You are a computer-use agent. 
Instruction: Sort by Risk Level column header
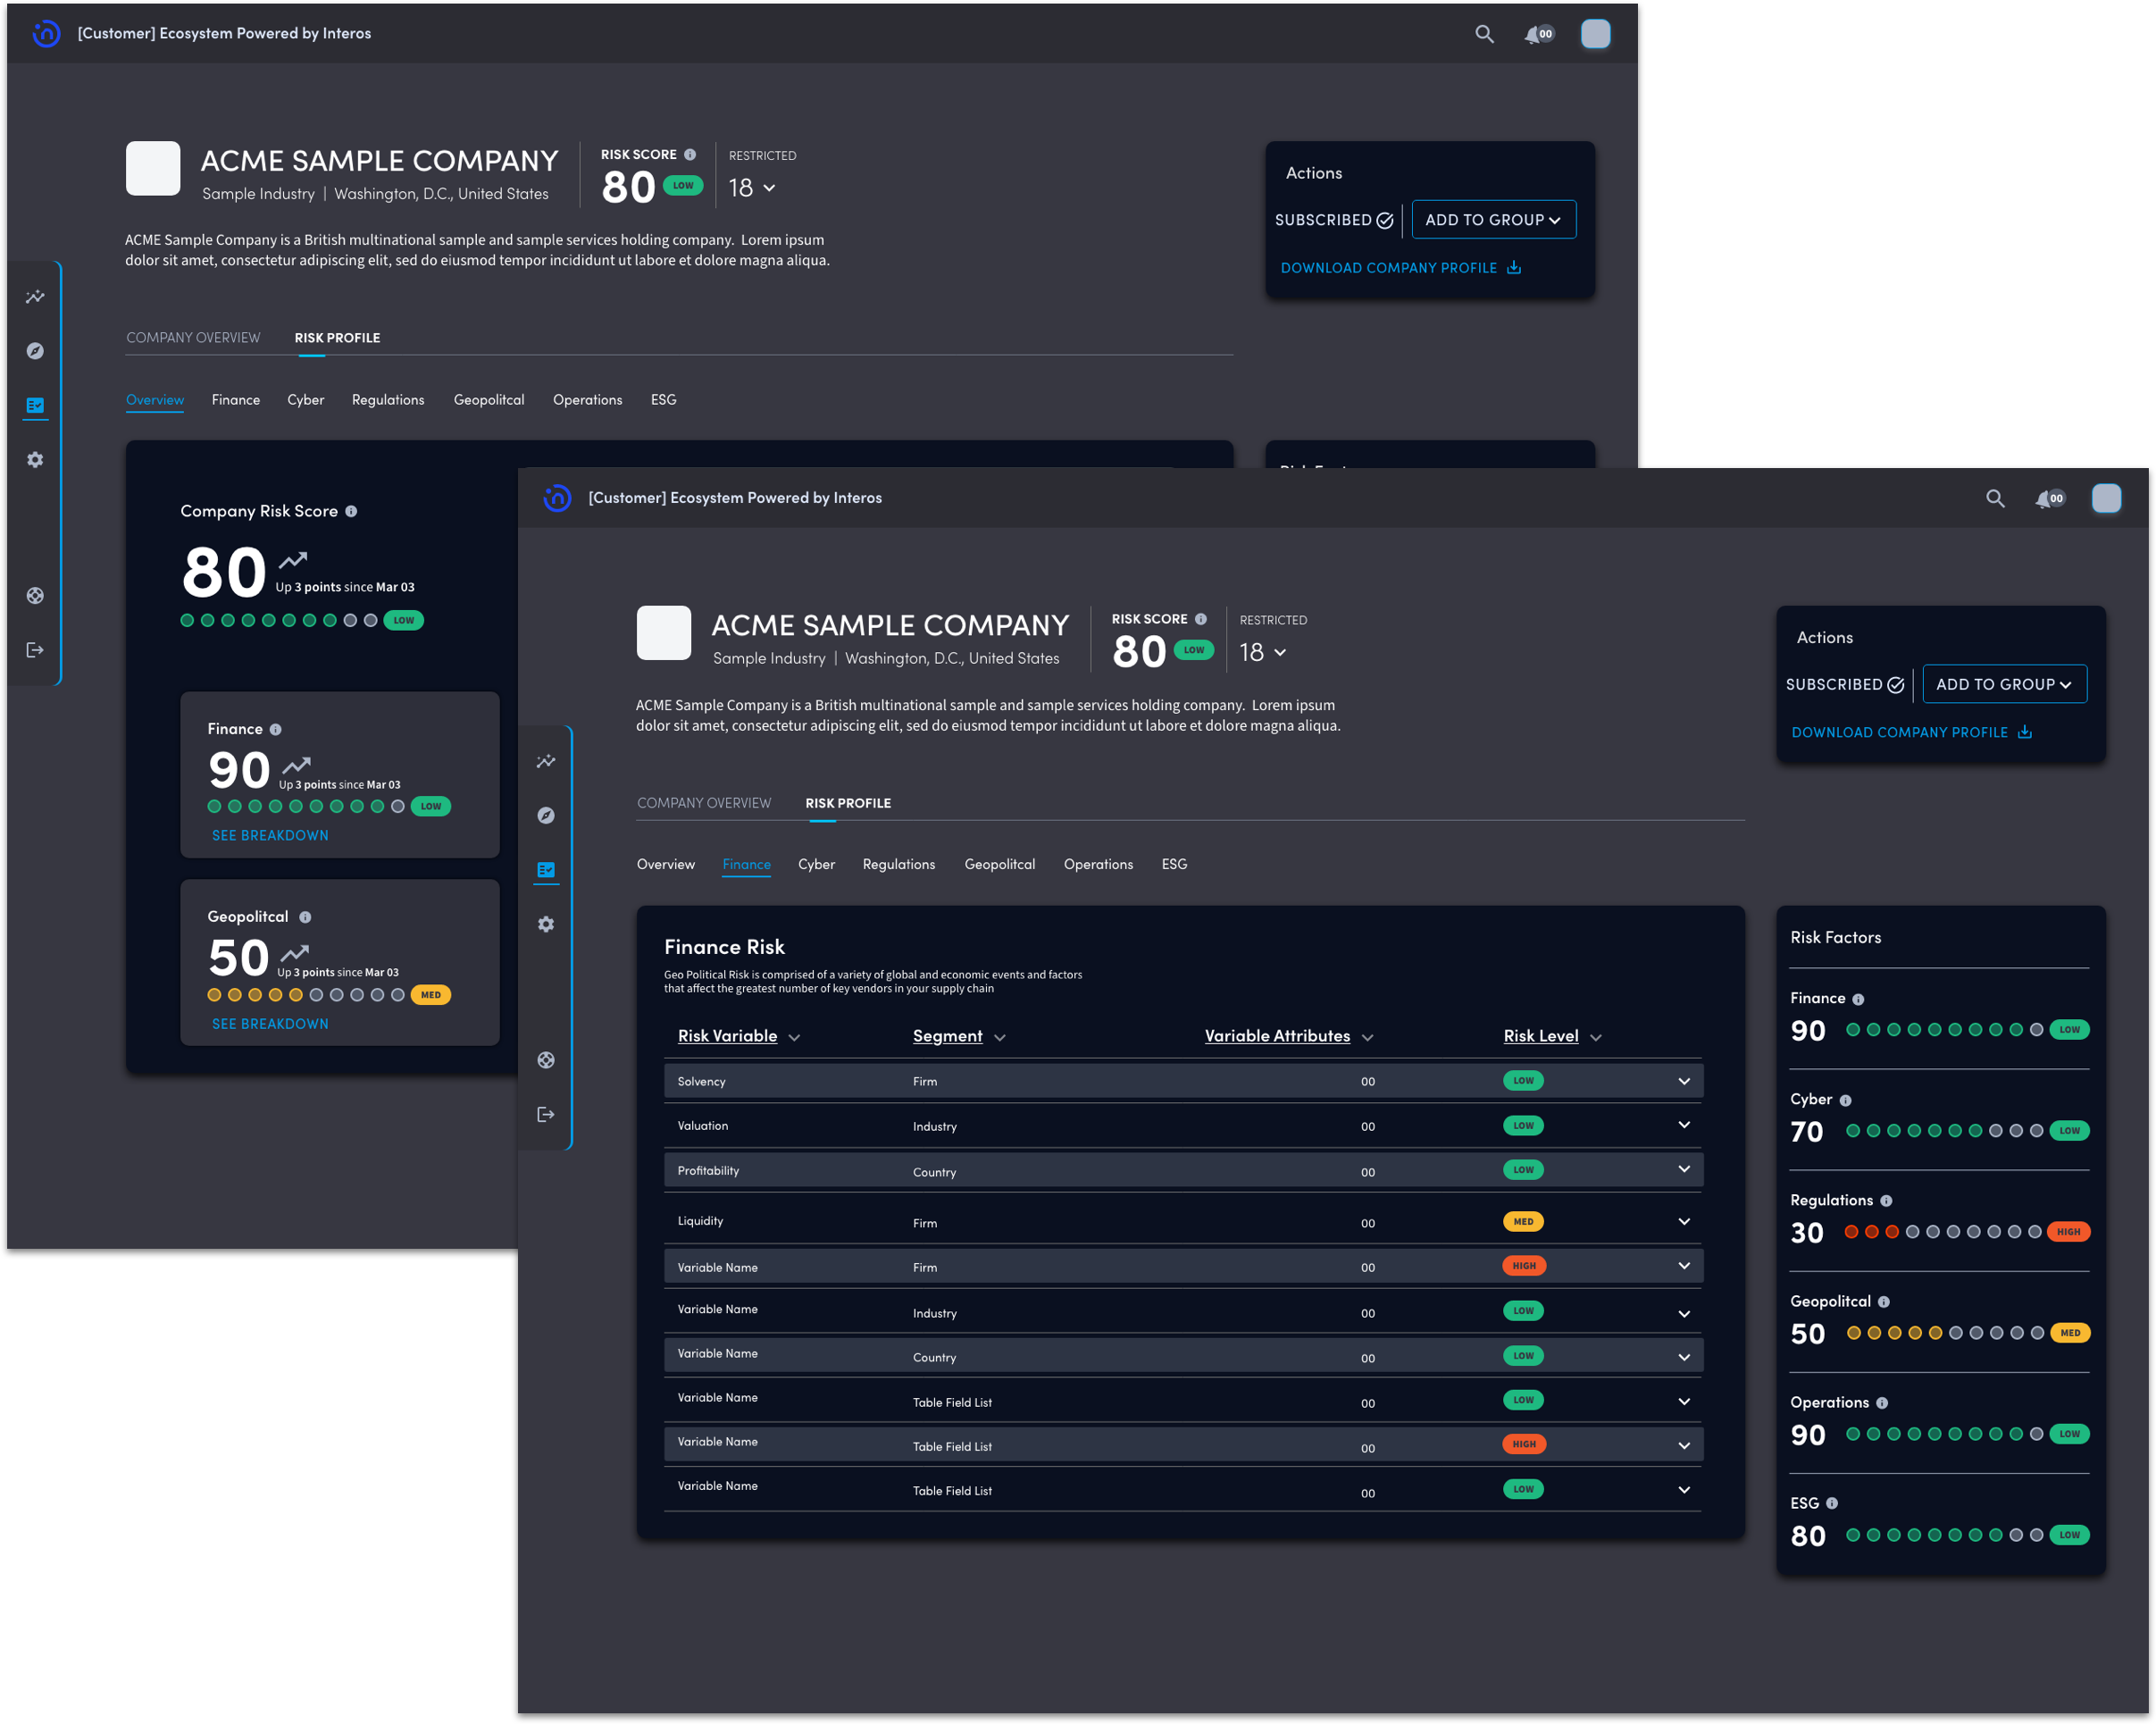[1541, 1036]
